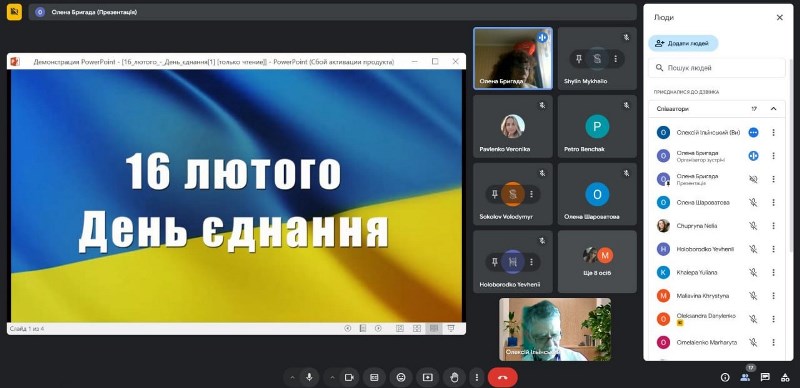The image size is (800, 388).
Task: Collapse the Співавтори participants section
Action: (773, 109)
